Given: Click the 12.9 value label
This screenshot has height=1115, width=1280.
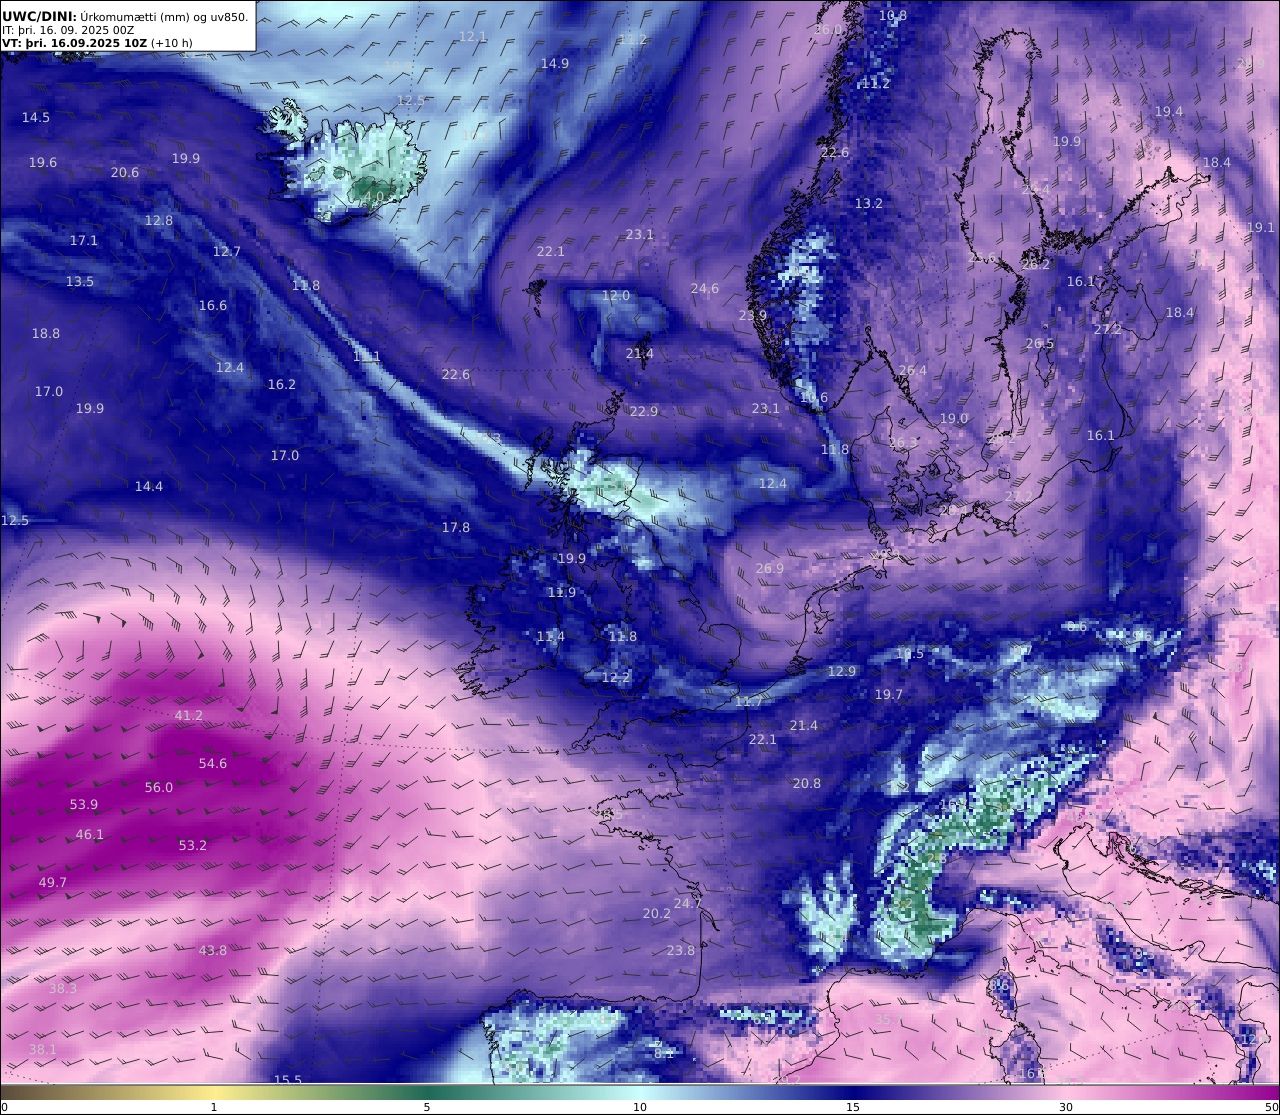Looking at the screenshot, I should point(842,671).
